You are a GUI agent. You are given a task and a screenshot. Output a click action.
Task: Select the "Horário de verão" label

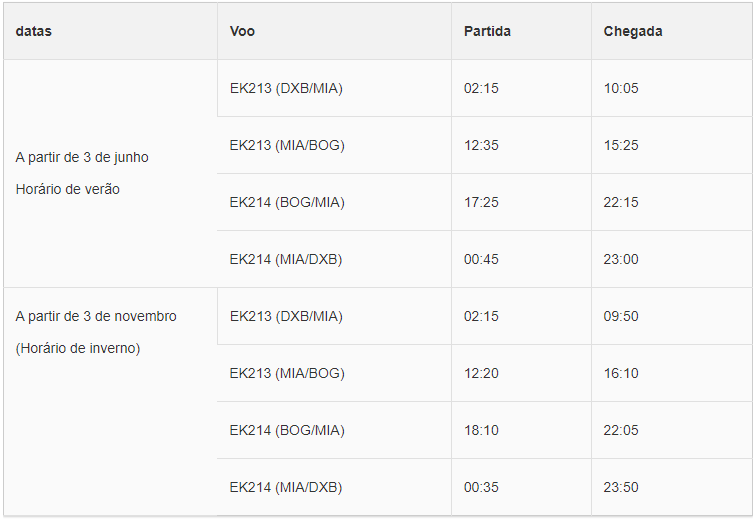coord(67,189)
